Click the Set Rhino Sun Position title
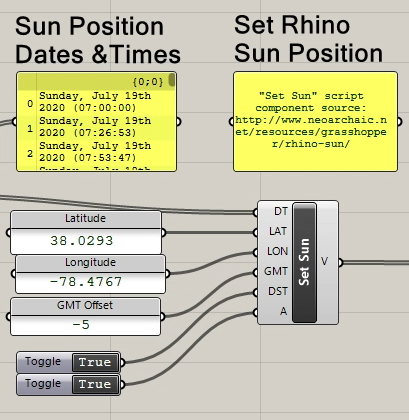 (308, 39)
